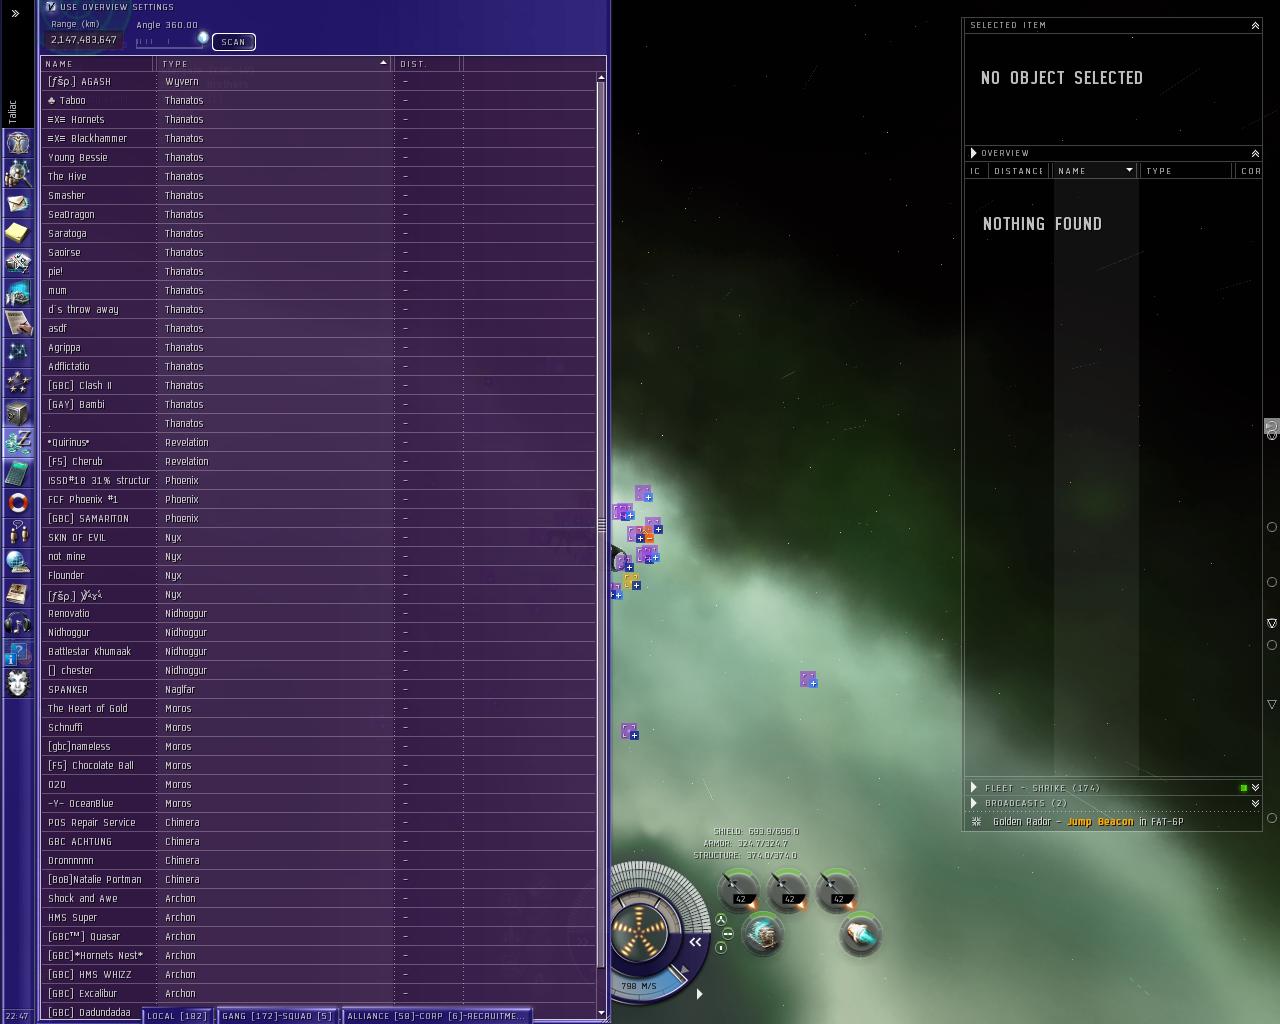Select the SPANKER Naglfar row
The height and width of the screenshot is (1024, 1280).
(x=320, y=690)
